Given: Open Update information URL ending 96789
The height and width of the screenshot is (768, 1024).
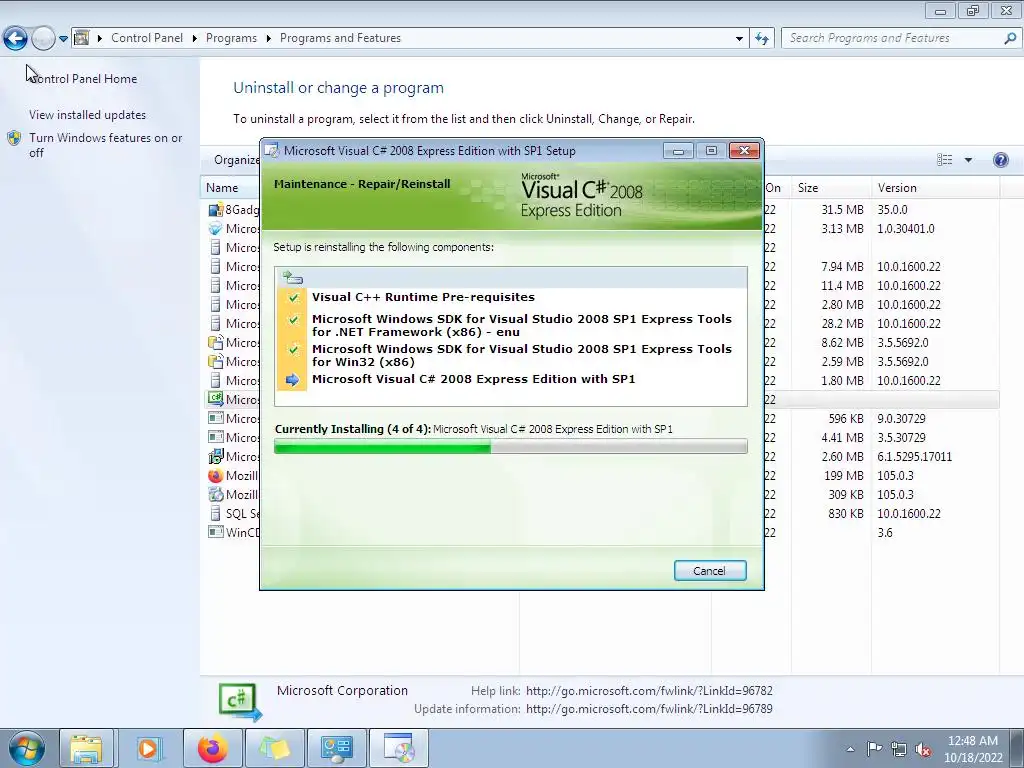Looking at the screenshot, I should [649, 709].
